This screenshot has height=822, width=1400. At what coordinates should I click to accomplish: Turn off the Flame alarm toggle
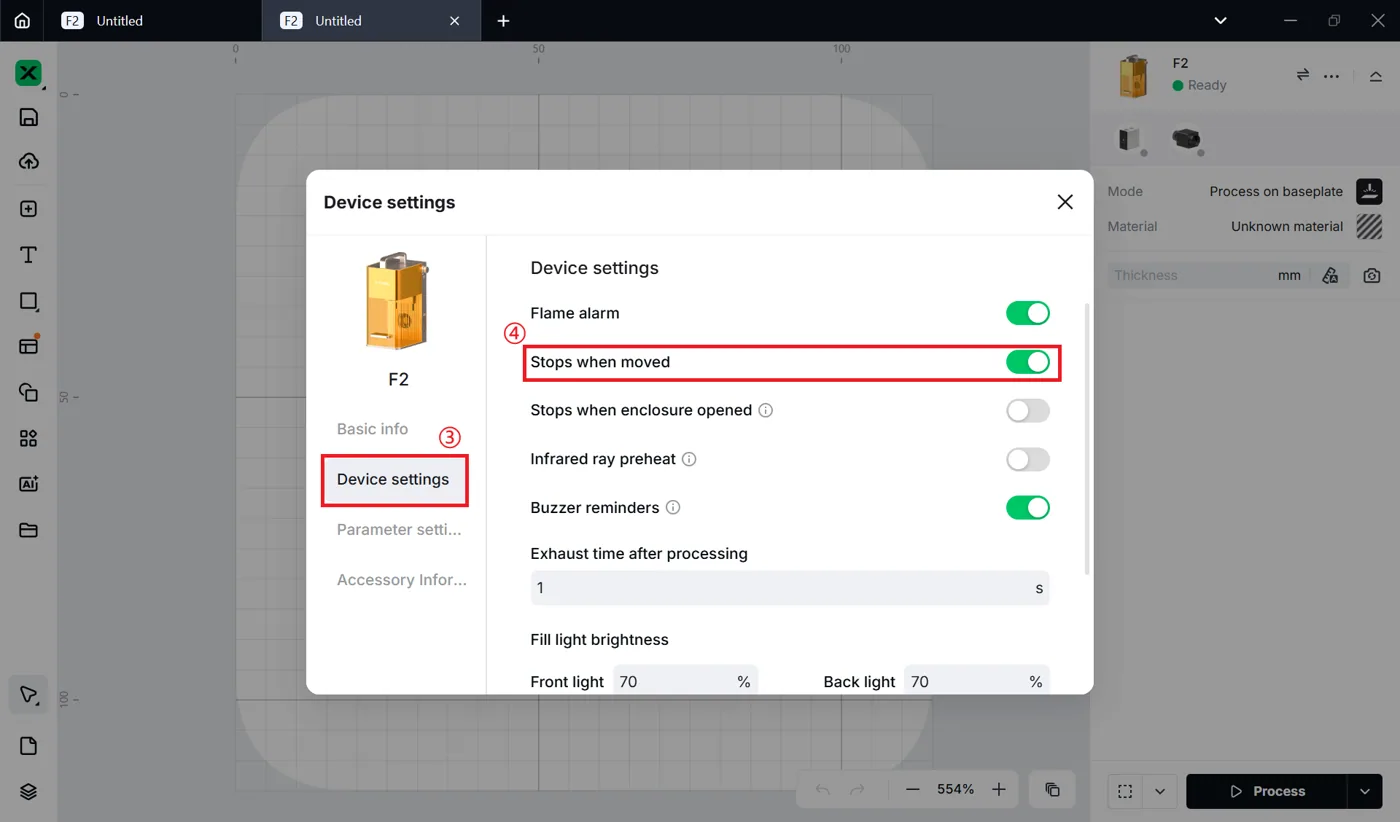[x=1028, y=313]
